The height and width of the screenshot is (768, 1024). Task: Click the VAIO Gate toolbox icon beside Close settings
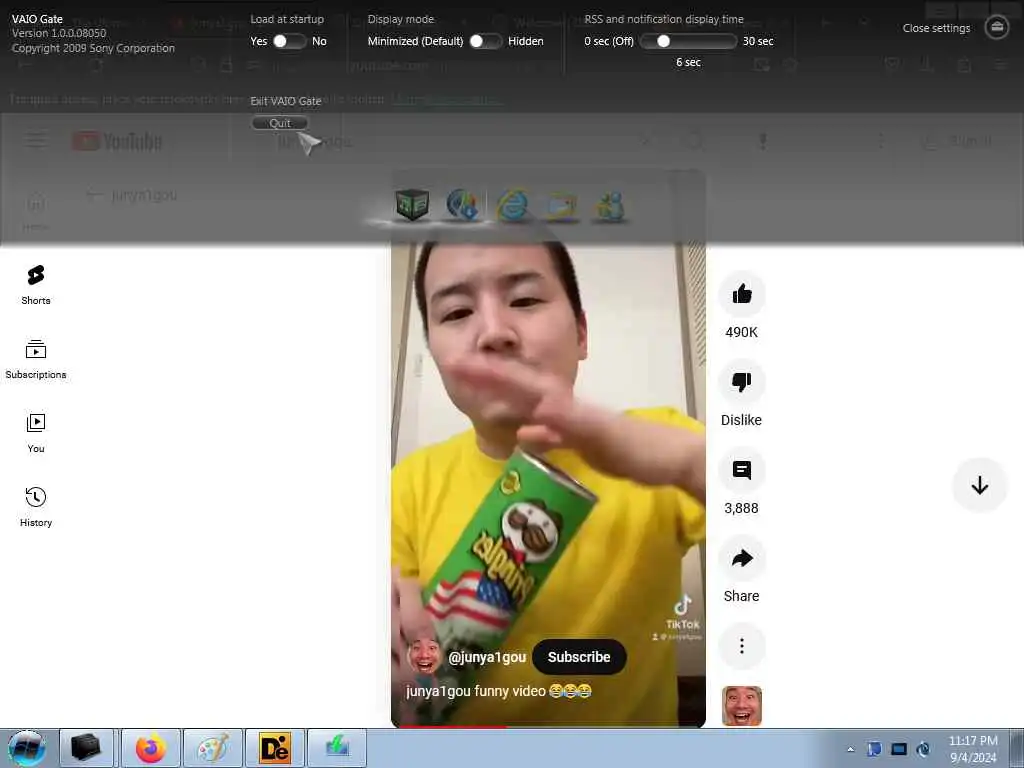pyautogui.click(x=997, y=27)
